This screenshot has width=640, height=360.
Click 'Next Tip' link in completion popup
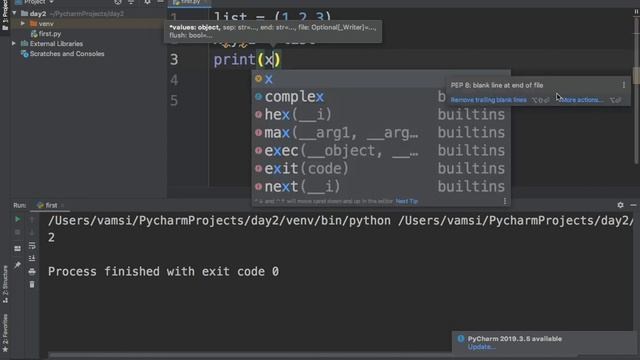(407, 201)
